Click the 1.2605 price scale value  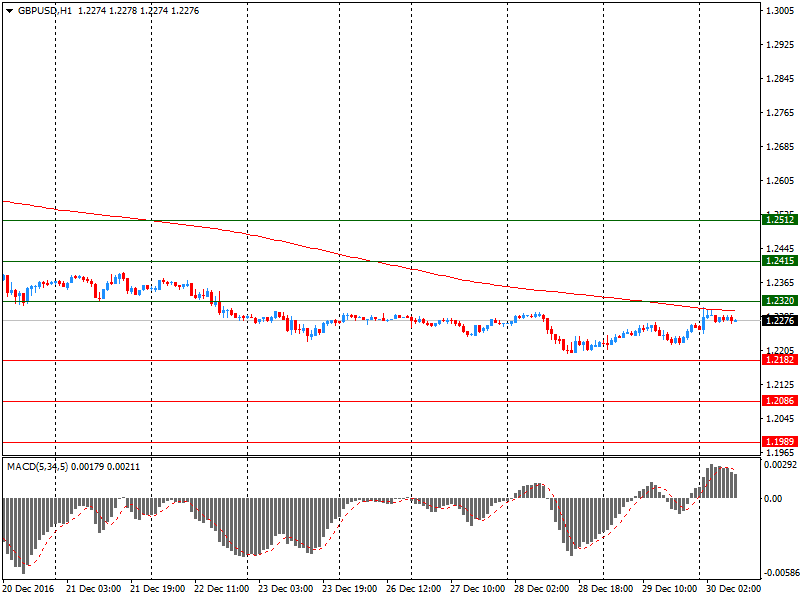coord(780,181)
